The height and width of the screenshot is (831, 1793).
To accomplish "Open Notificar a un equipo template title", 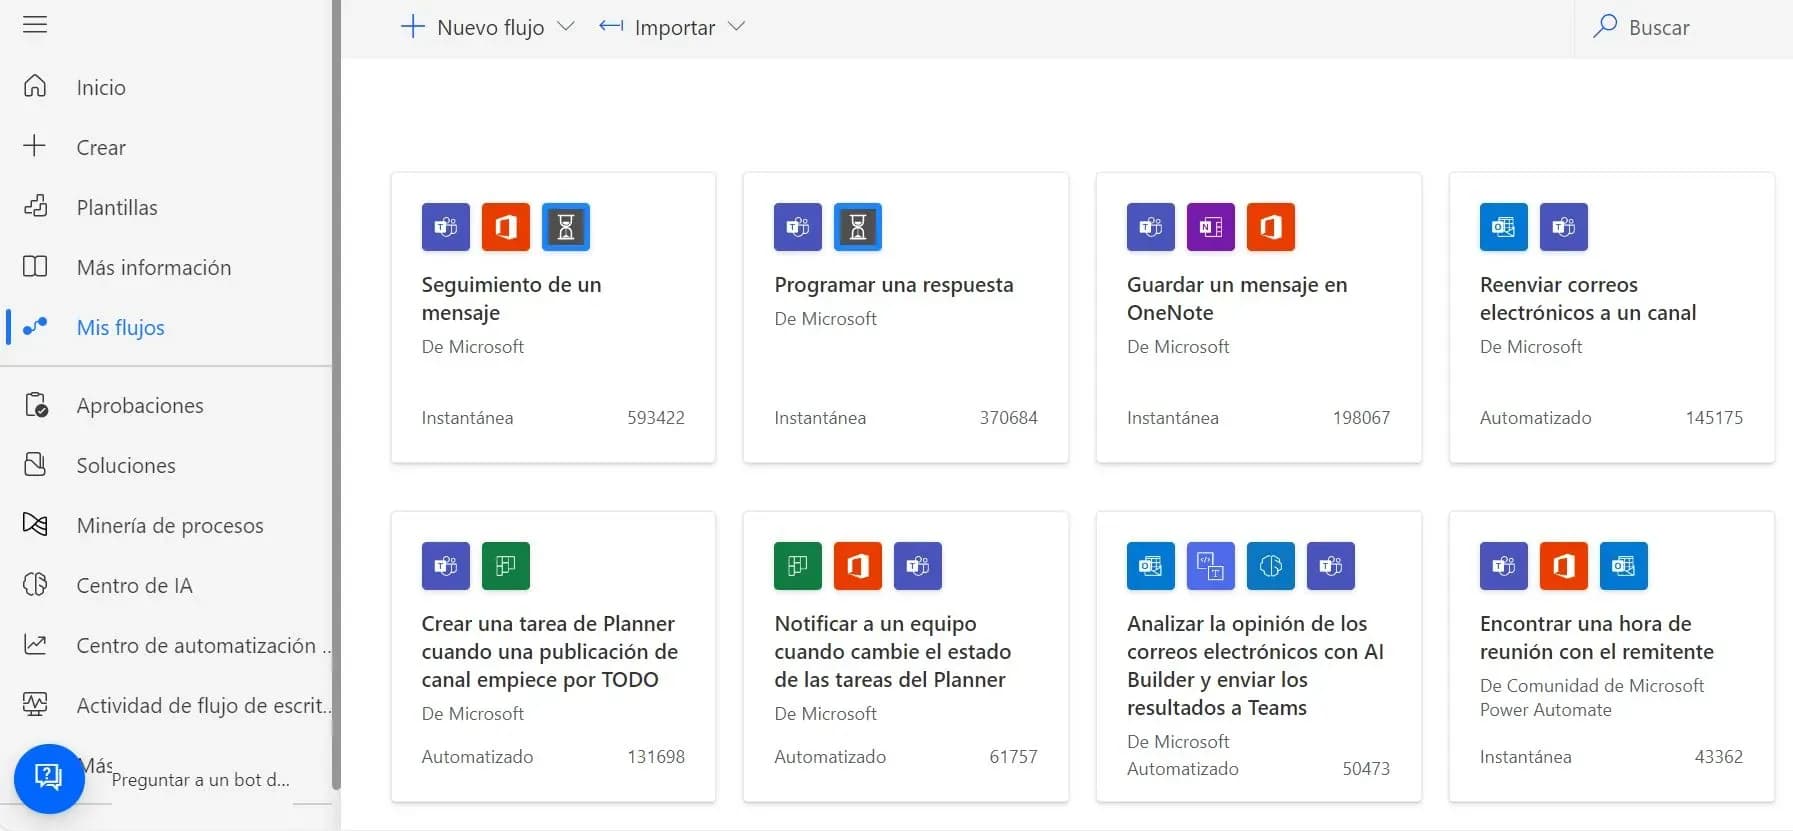I will (892, 651).
